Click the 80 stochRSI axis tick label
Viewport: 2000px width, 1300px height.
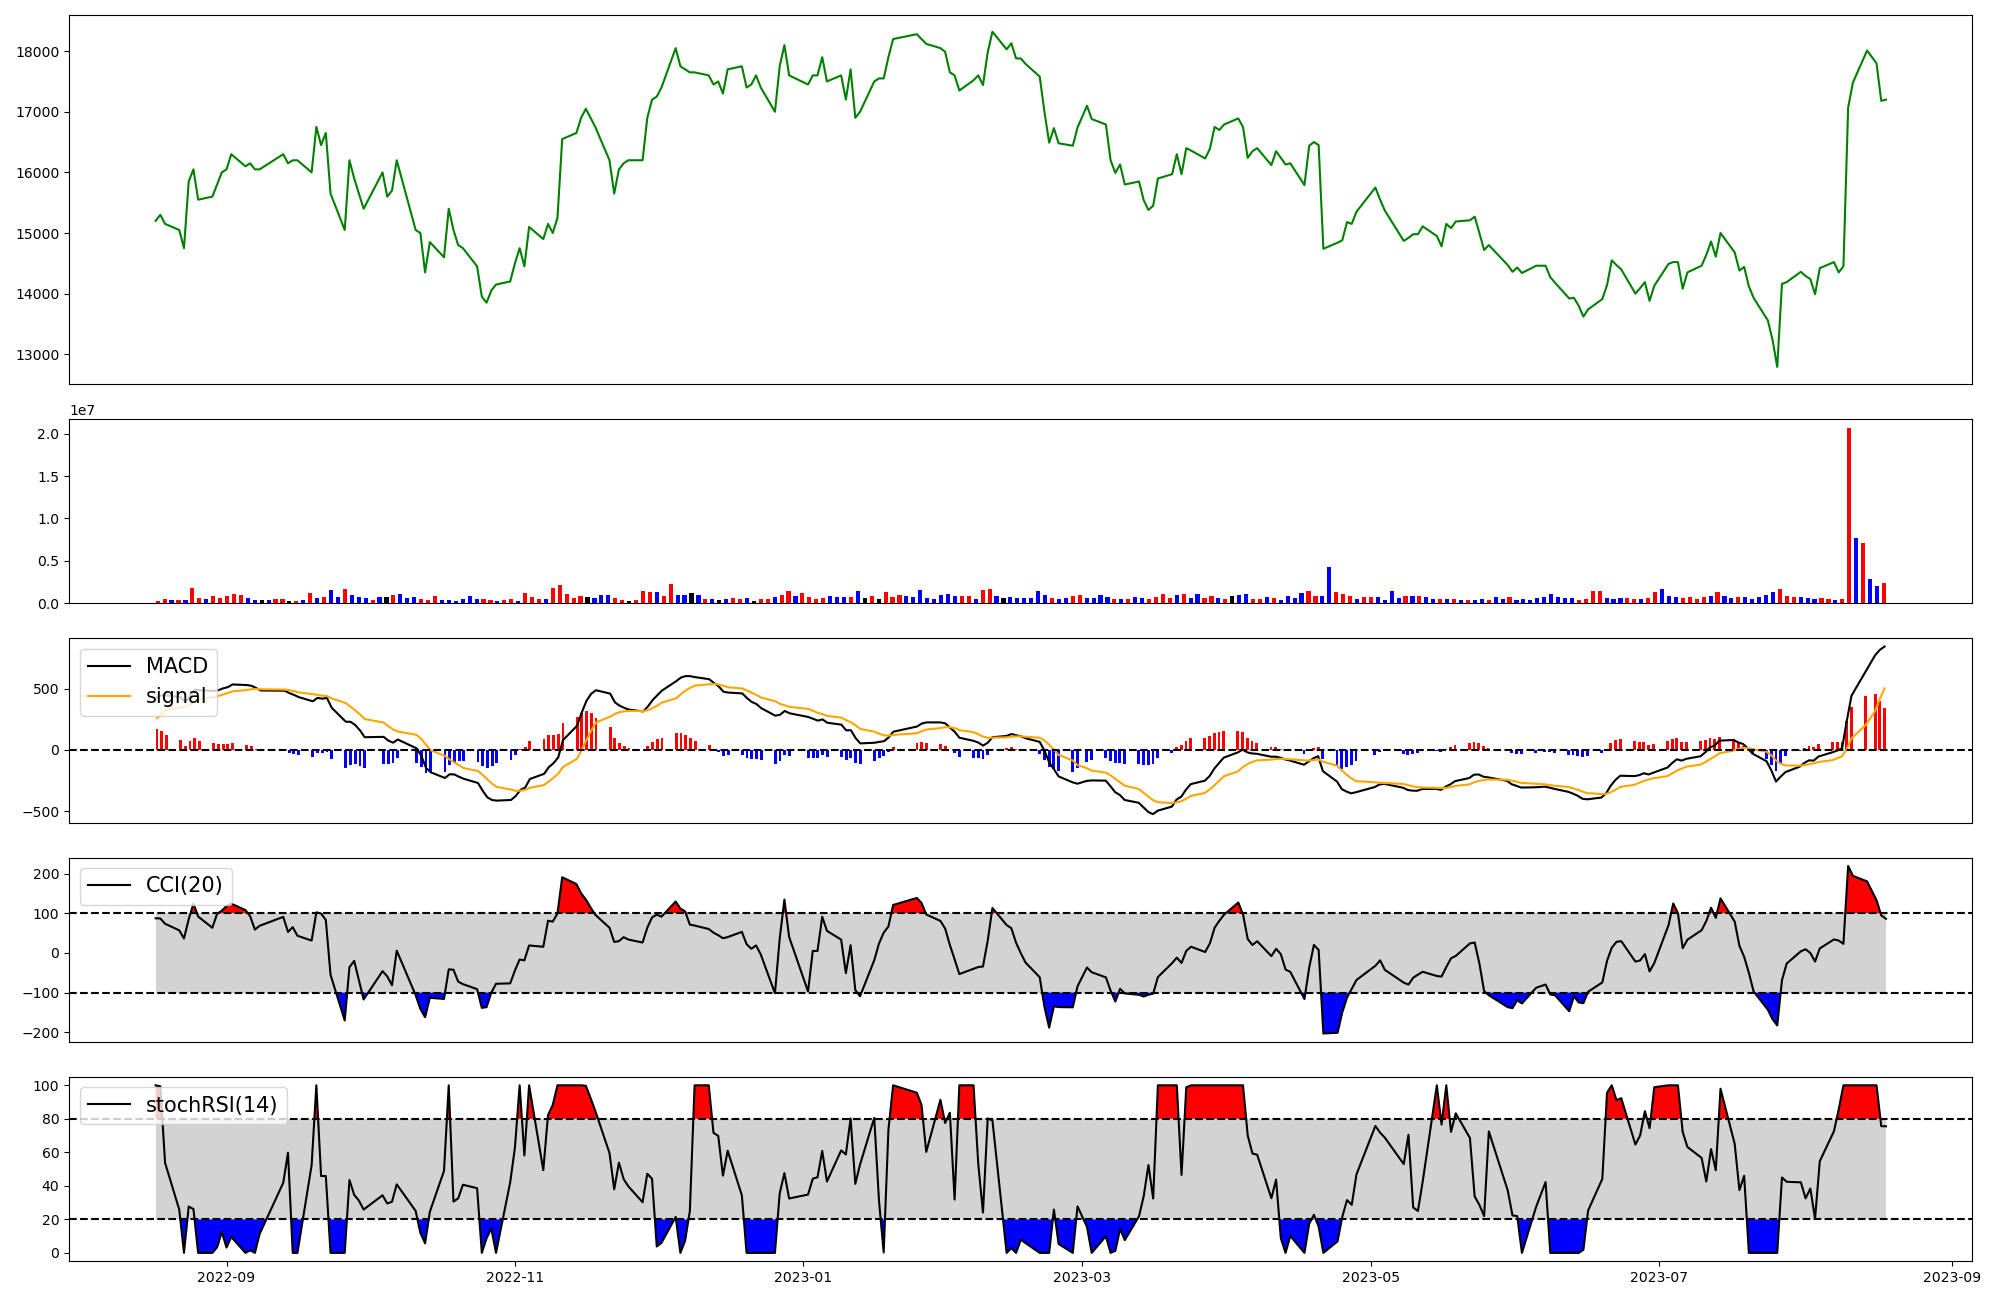[50, 1119]
